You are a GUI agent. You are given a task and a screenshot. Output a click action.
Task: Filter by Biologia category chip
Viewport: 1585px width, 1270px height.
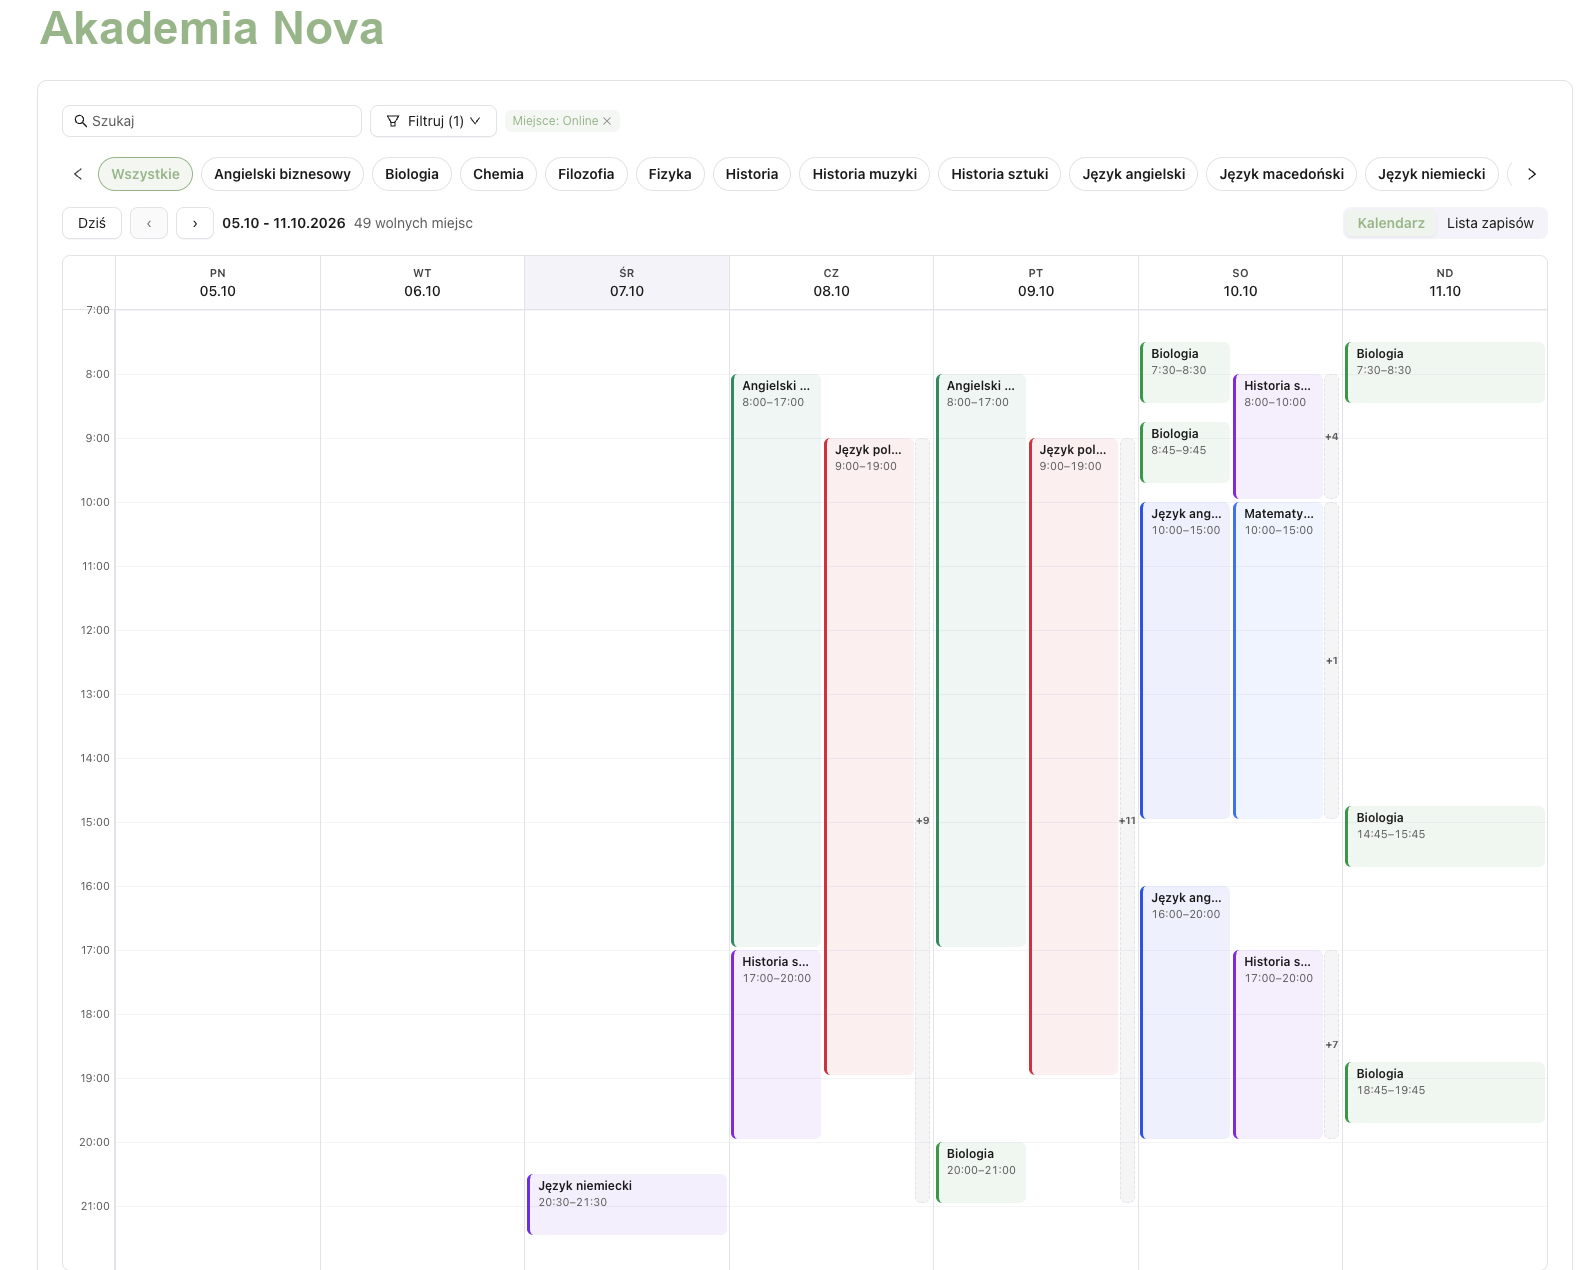coord(412,174)
